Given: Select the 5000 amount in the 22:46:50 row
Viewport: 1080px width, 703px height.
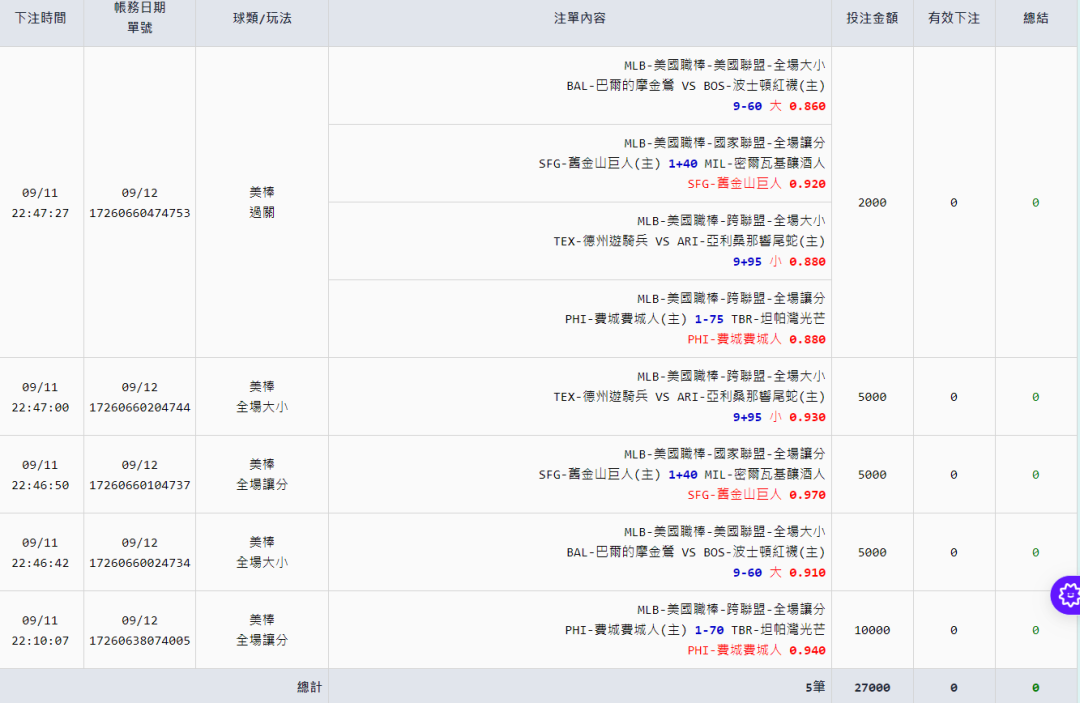Looking at the screenshot, I should pos(872,475).
